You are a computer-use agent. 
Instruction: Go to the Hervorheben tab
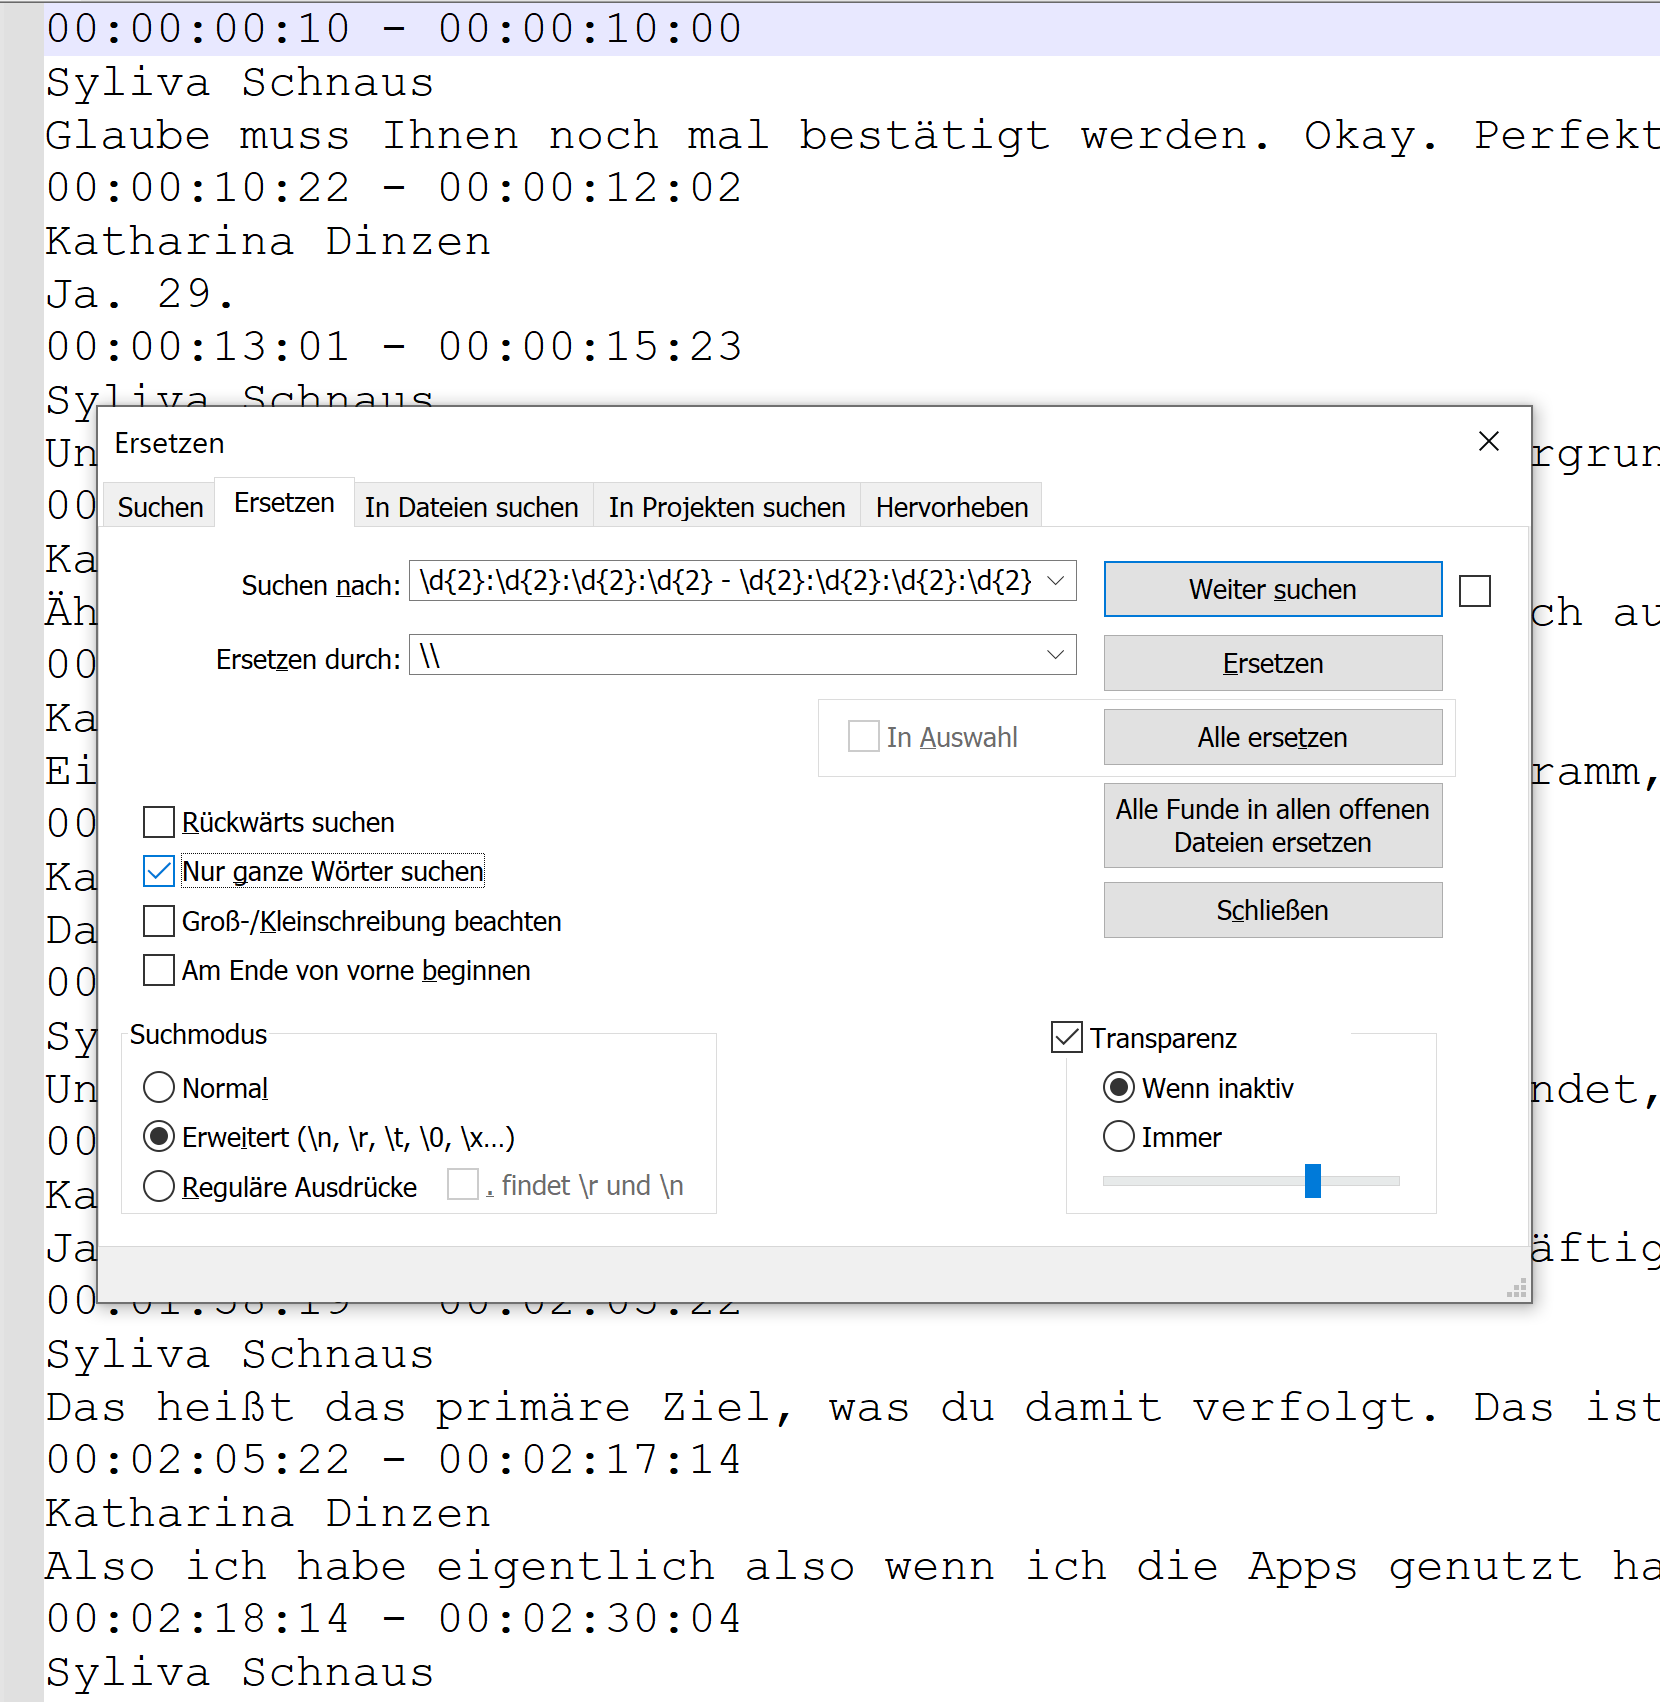point(951,508)
